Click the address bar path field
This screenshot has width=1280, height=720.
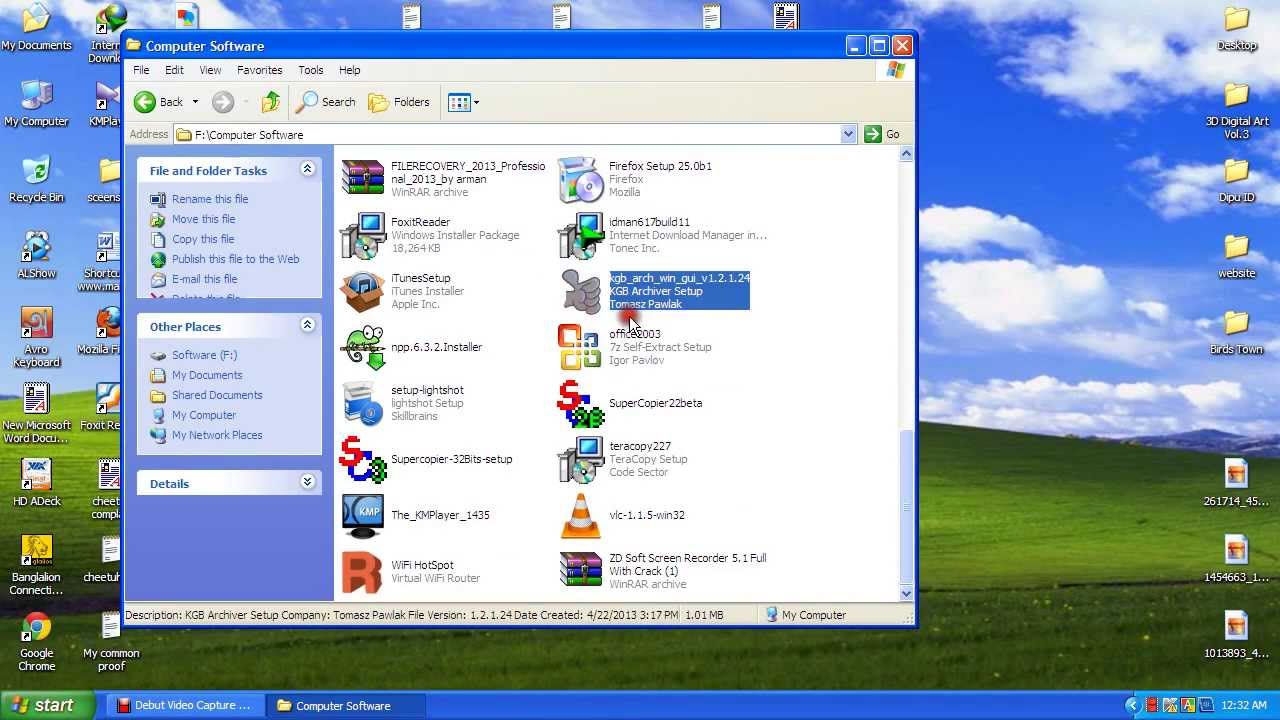tap(507, 134)
